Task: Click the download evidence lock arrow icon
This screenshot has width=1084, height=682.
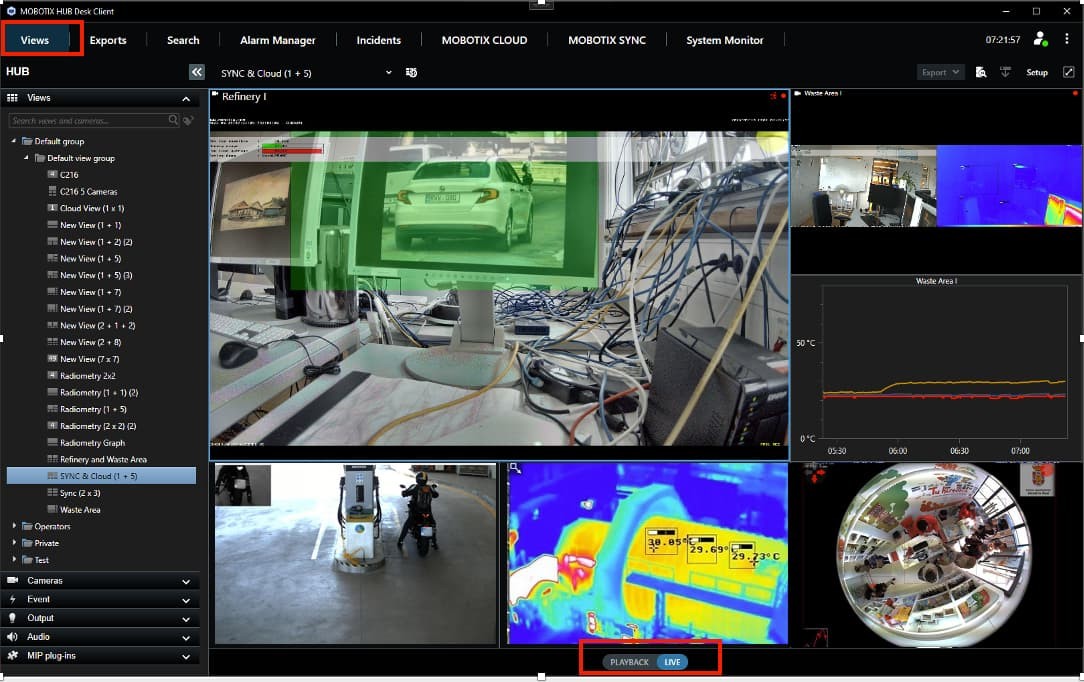Action: (x=1005, y=72)
